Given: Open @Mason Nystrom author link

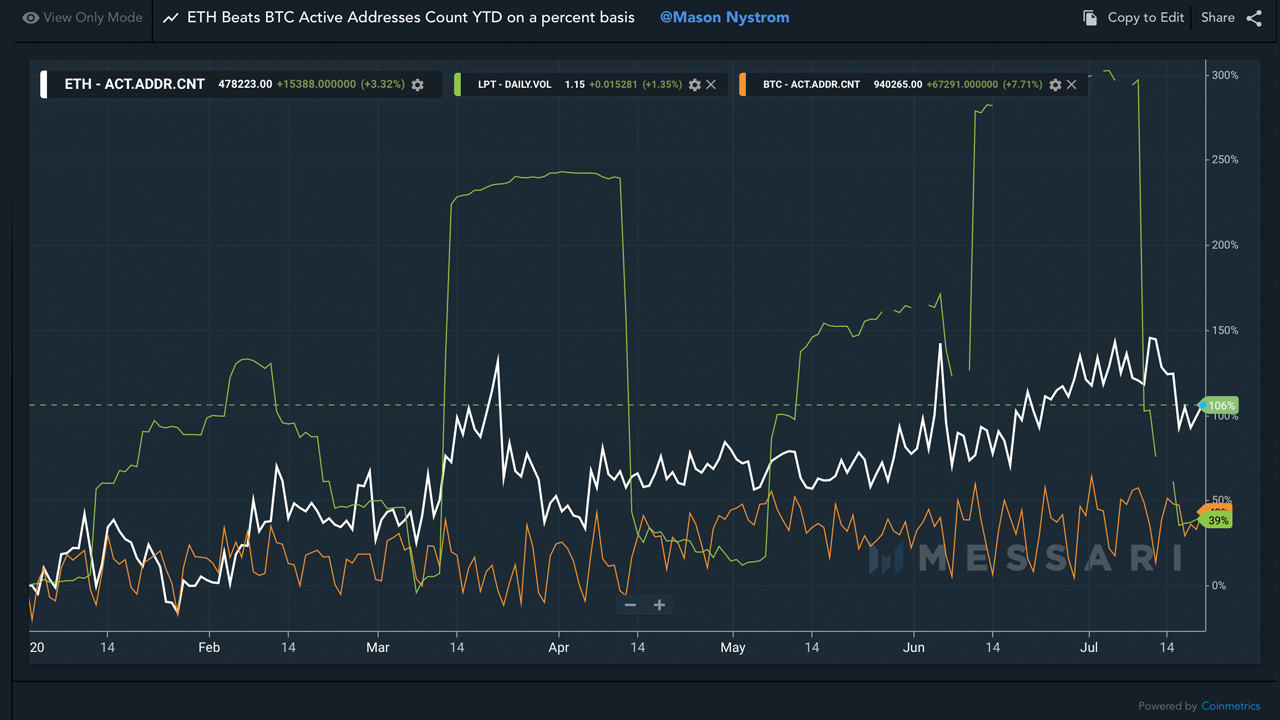Looking at the screenshot, I should coord(724,18).
